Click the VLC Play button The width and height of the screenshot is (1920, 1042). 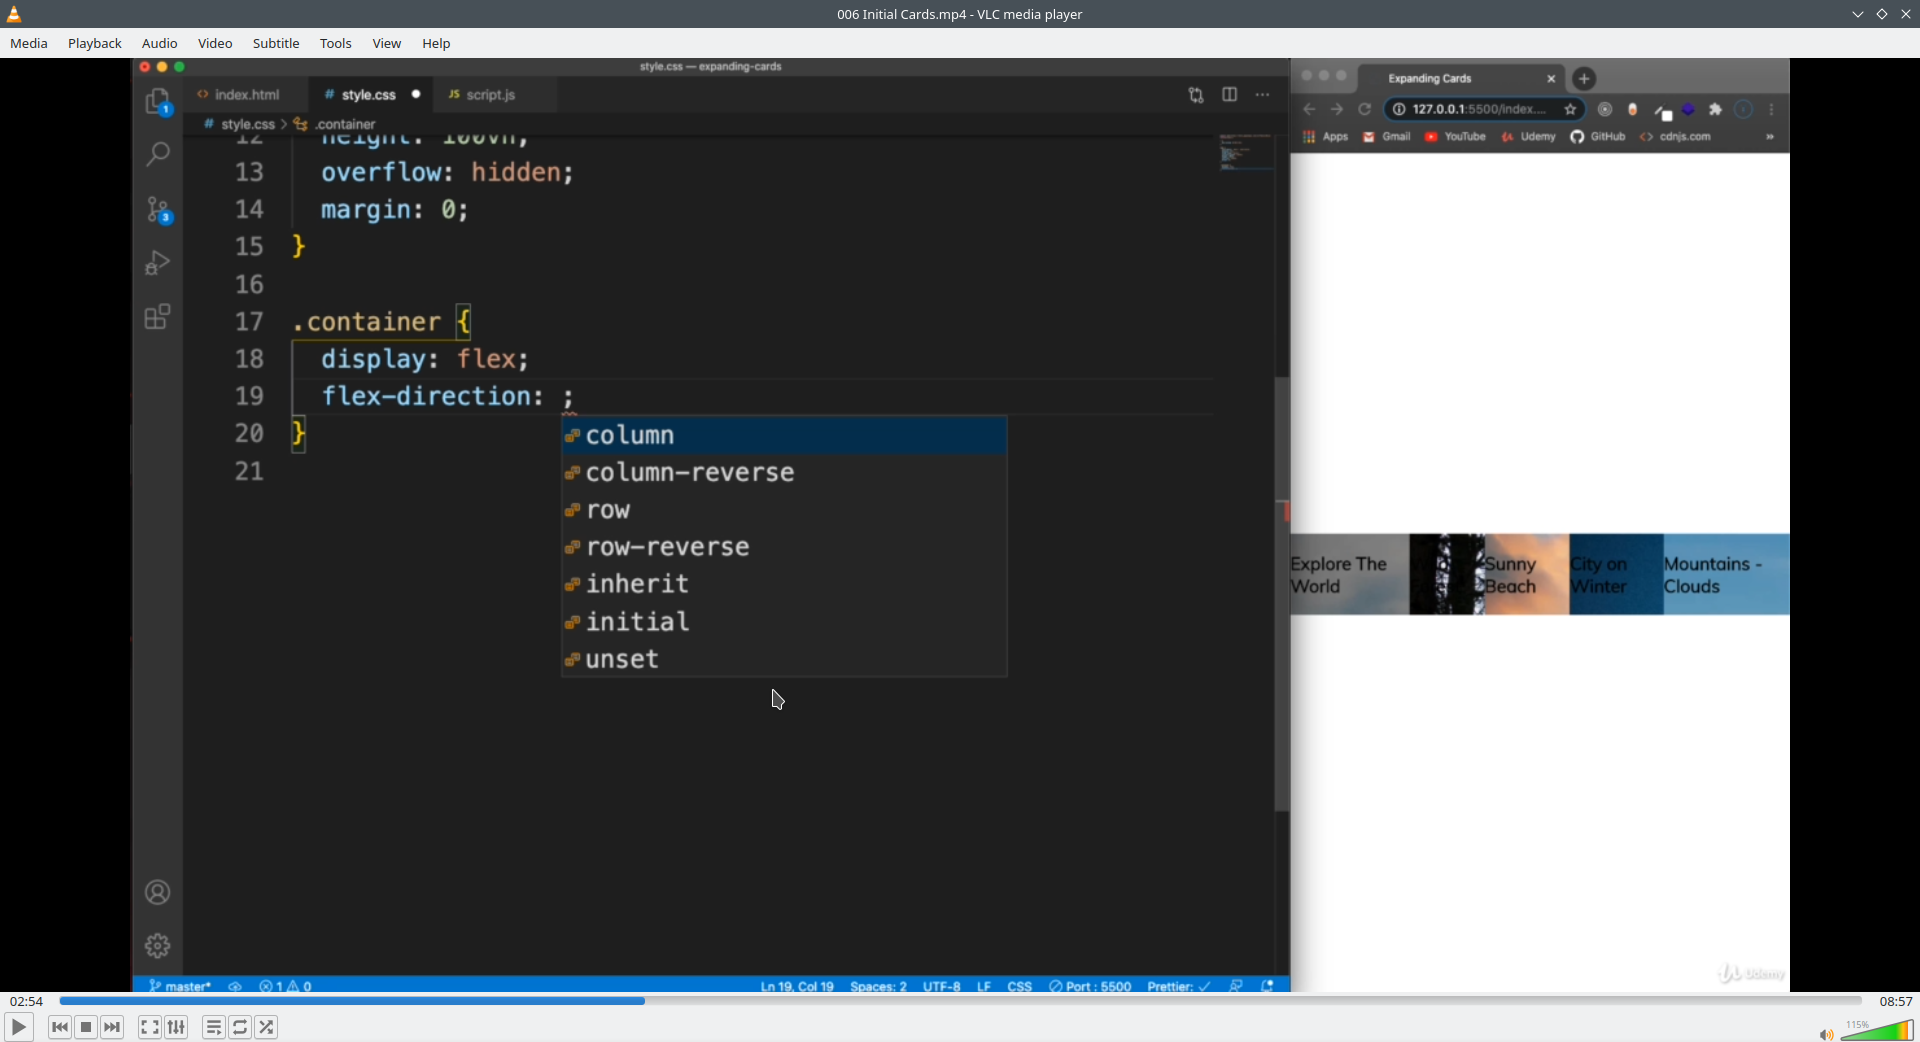pyautogui.click(x=18, y=1027)
